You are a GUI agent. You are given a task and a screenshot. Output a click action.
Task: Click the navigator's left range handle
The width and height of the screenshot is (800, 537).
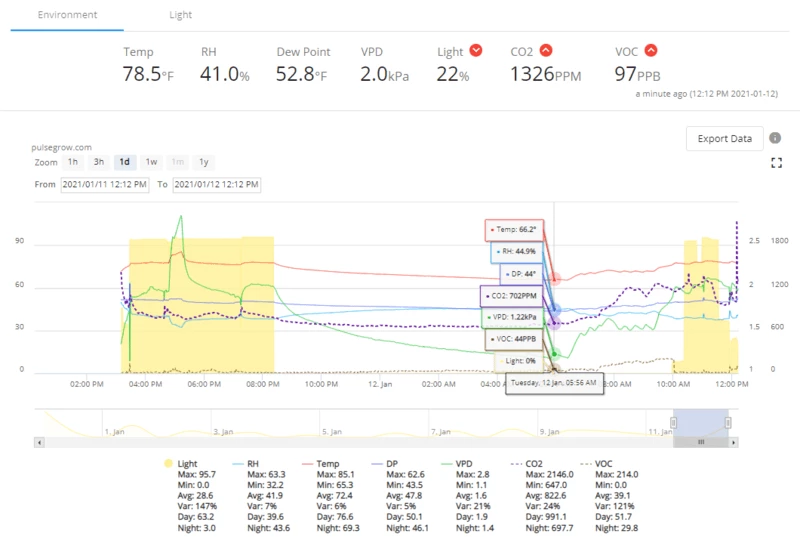coord(673,422)
